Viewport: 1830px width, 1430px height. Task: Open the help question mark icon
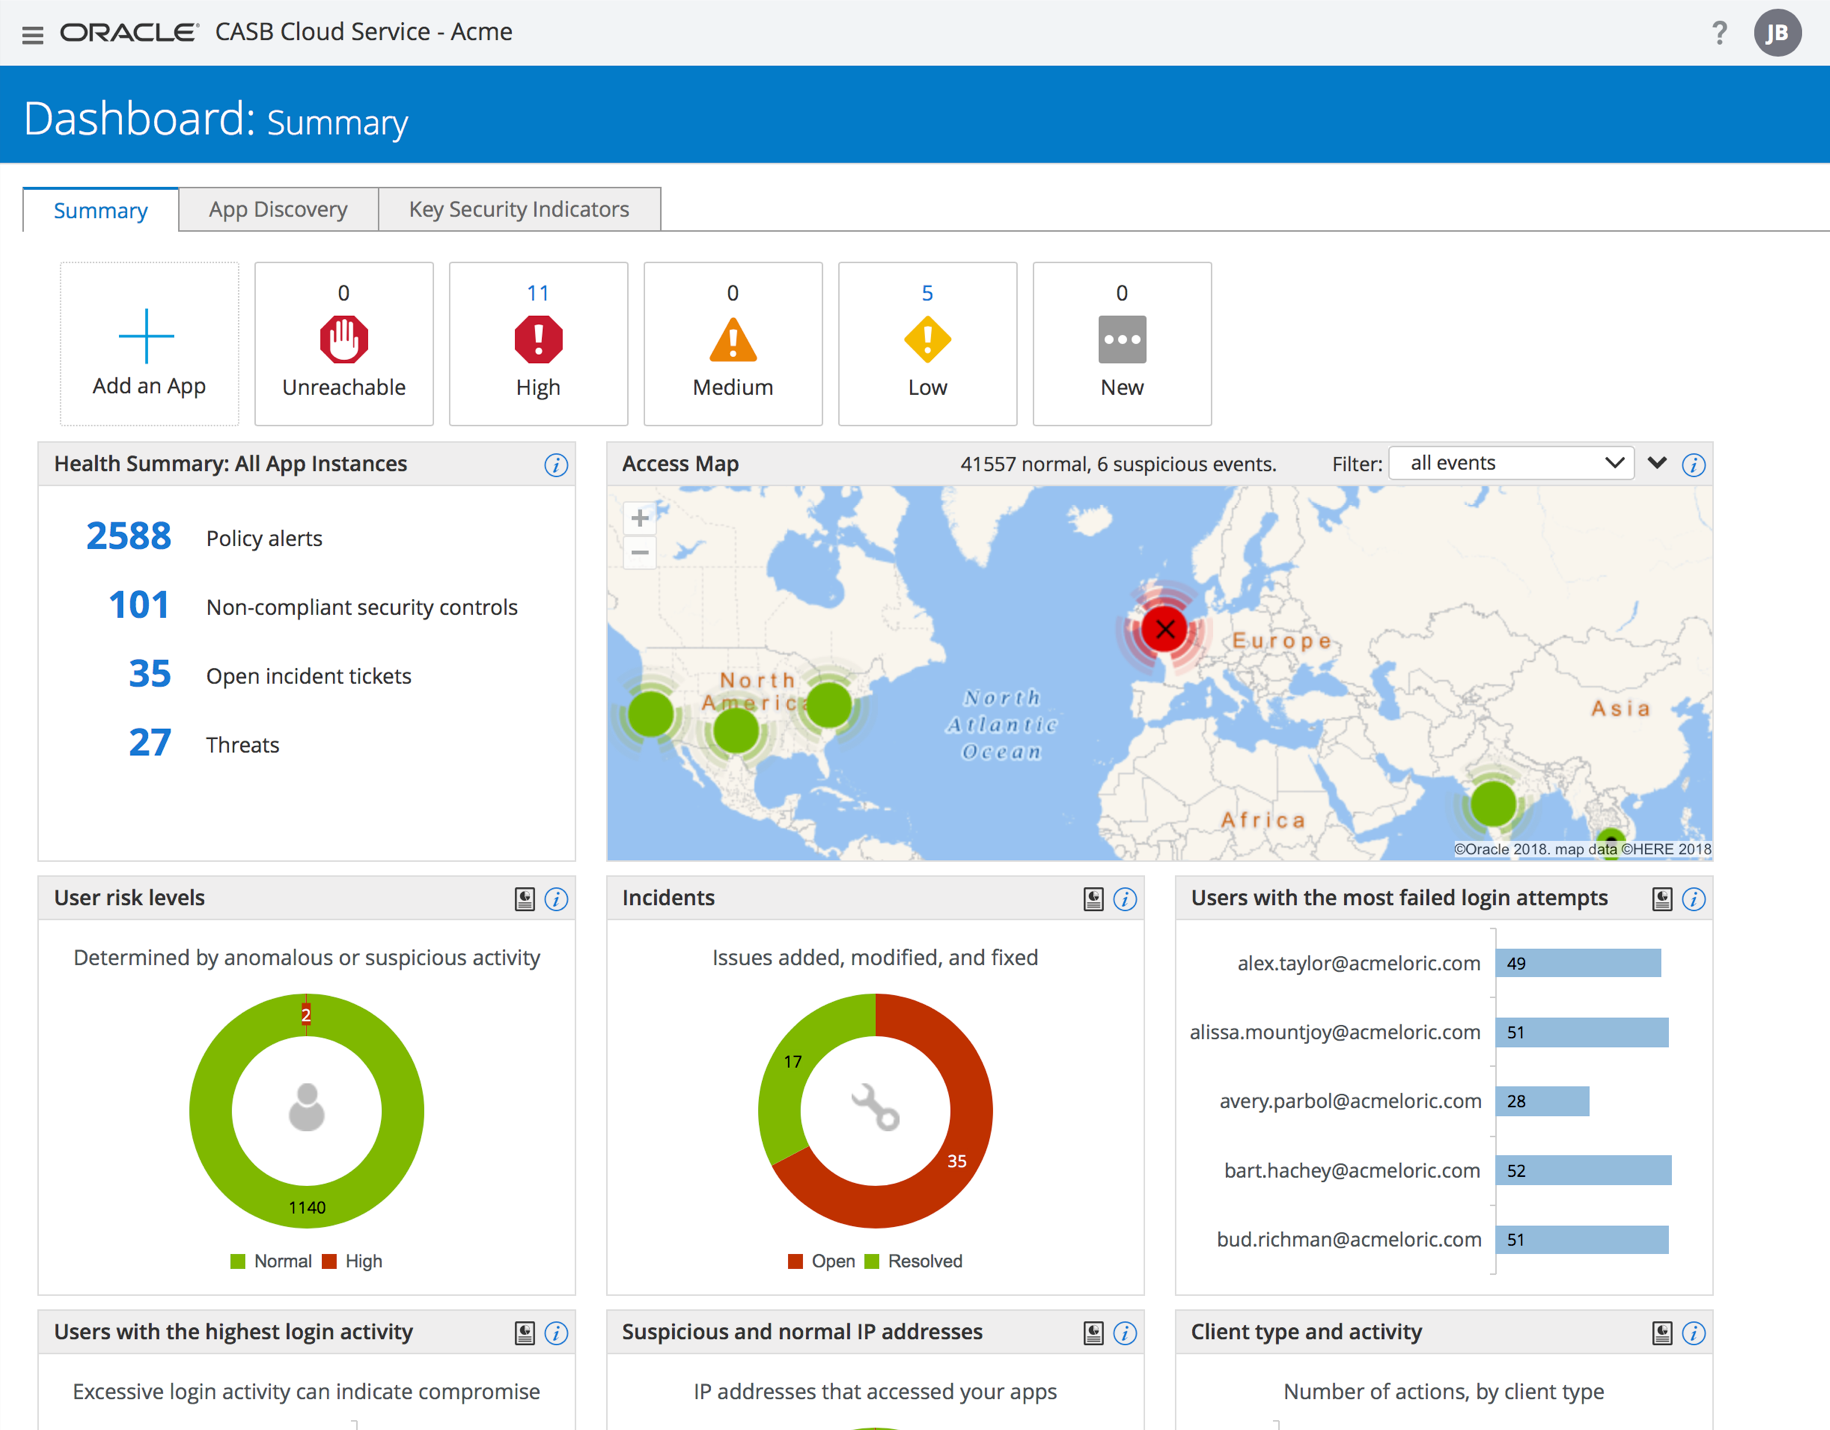(1719, 33)
